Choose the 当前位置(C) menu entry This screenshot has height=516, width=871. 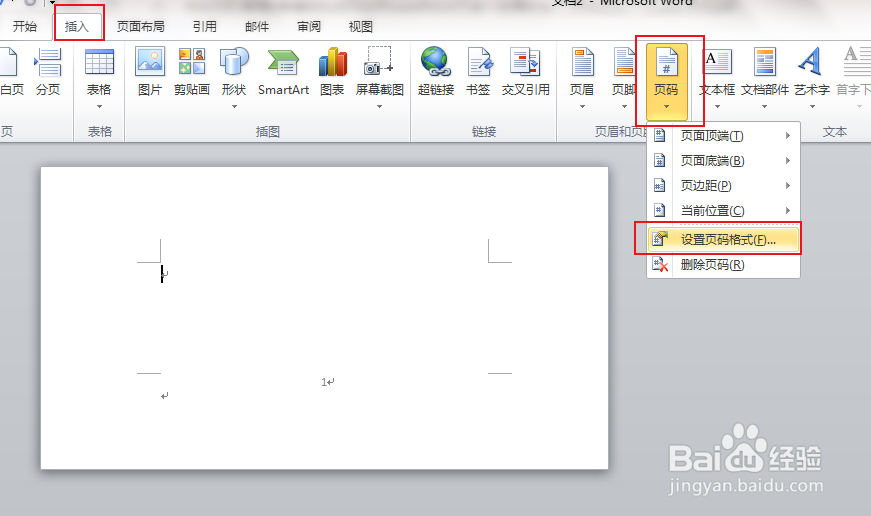point(723,211)
